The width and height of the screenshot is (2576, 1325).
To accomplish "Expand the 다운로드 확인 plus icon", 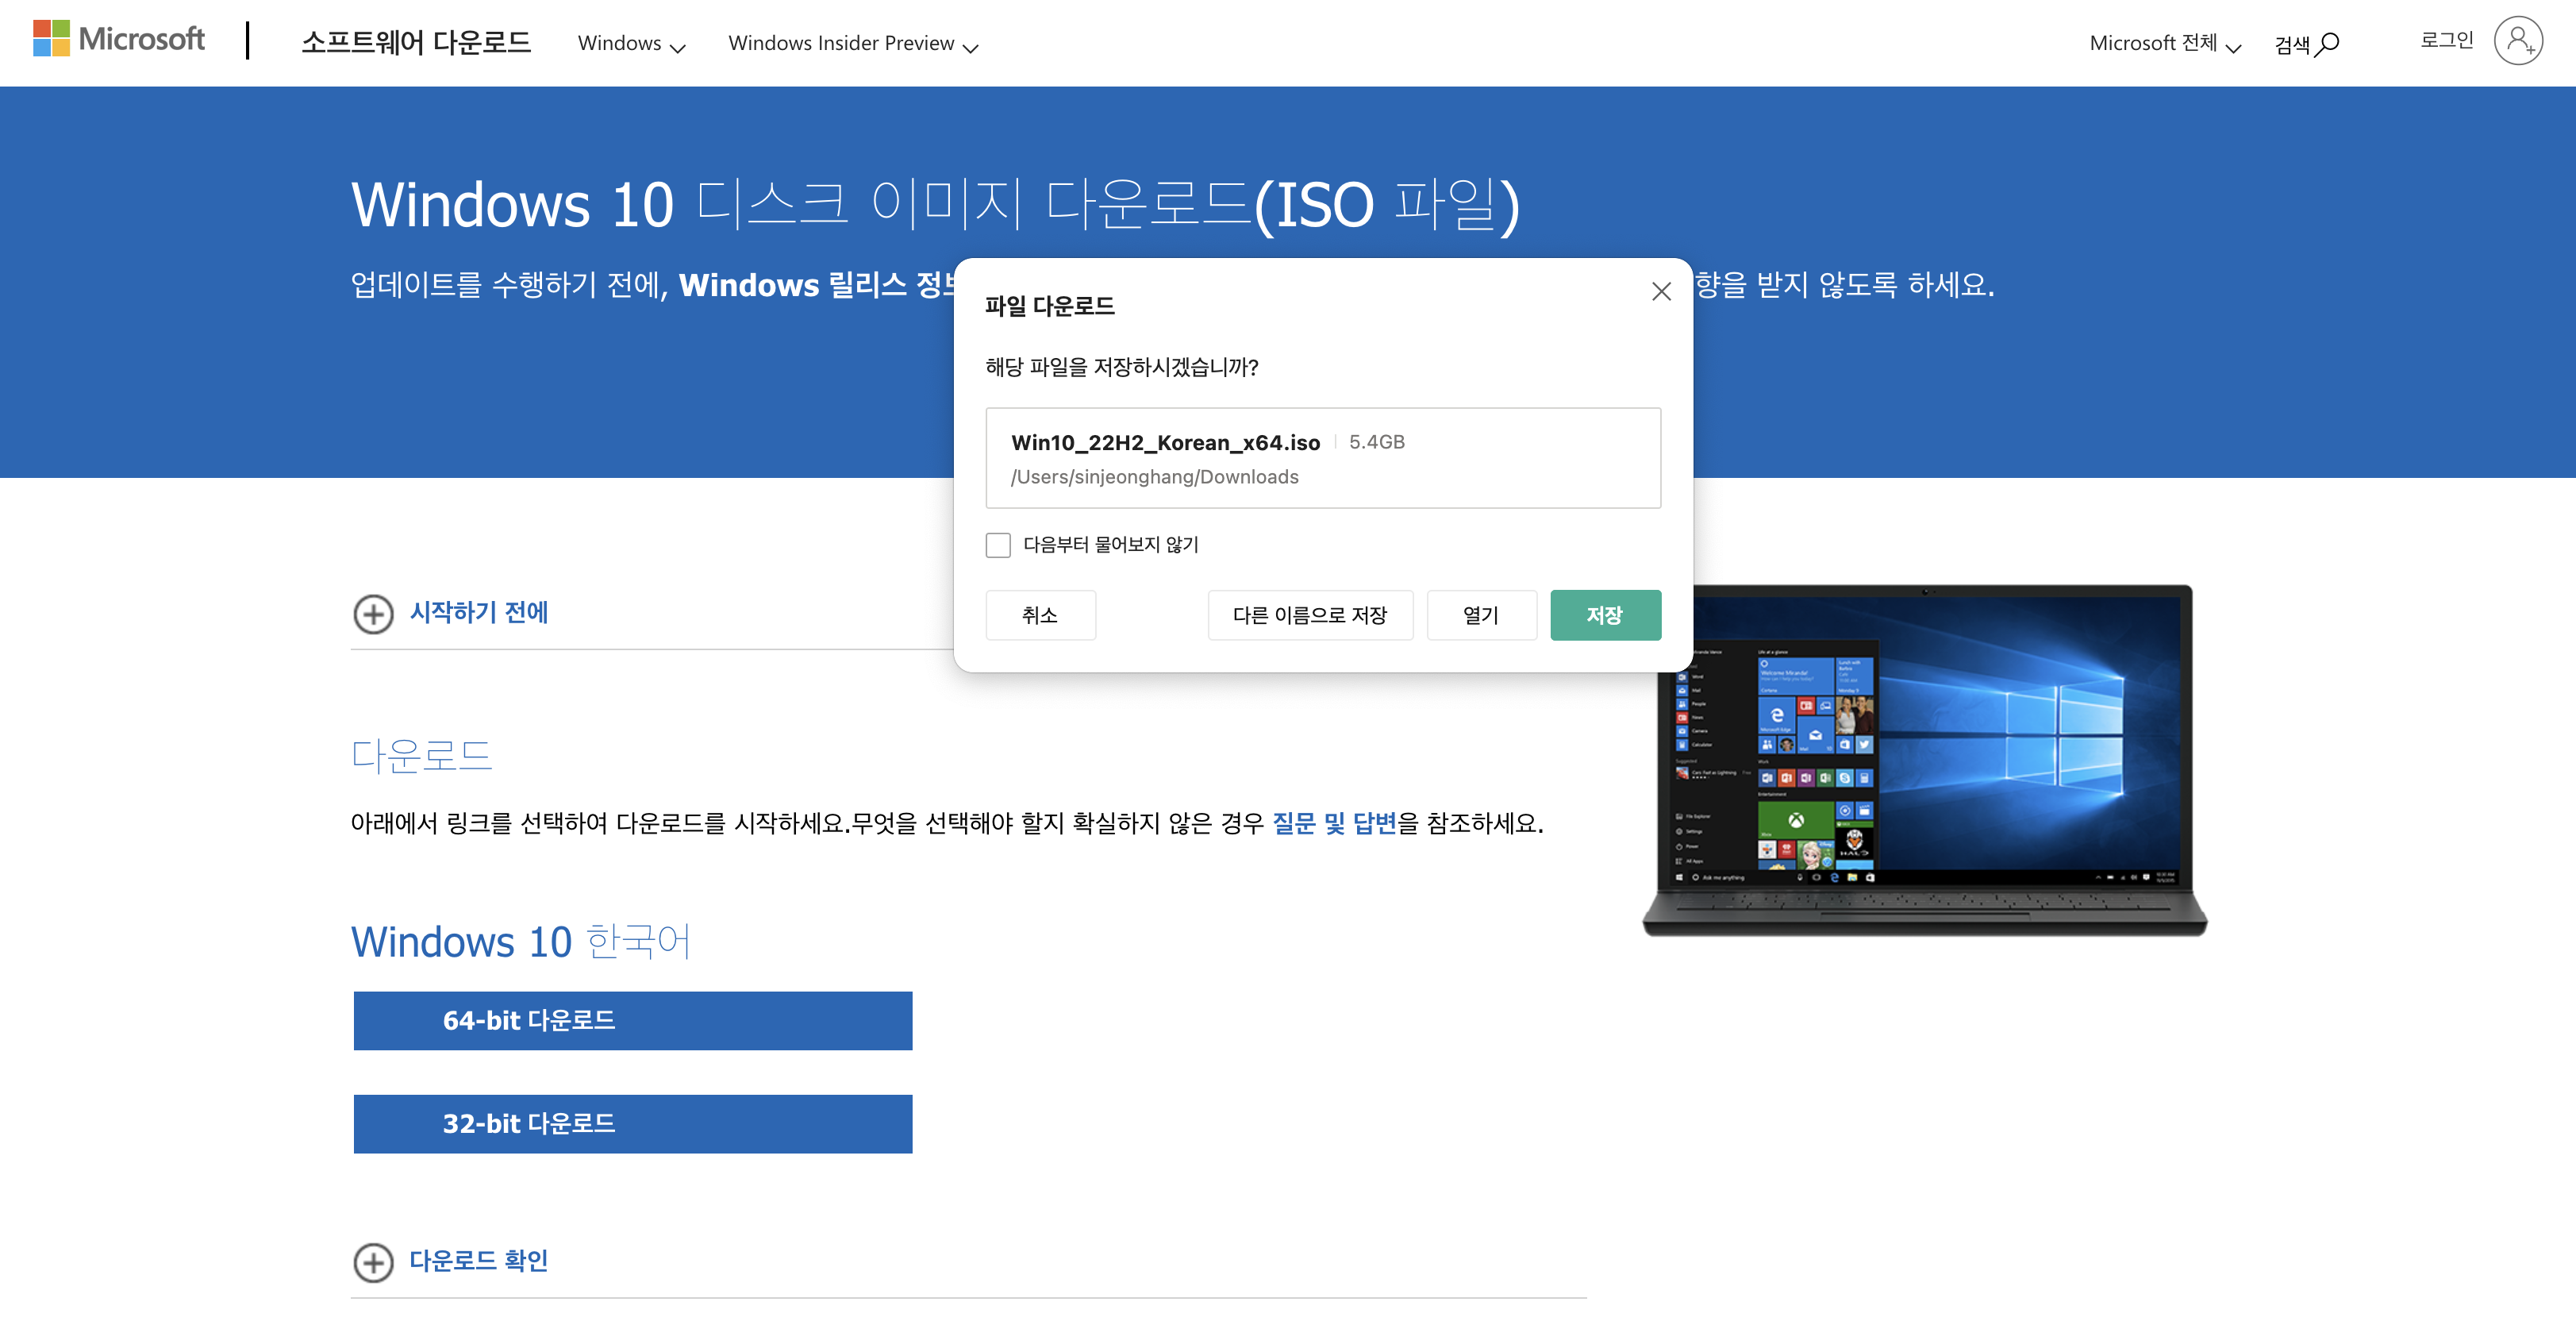I will 373,1262.
